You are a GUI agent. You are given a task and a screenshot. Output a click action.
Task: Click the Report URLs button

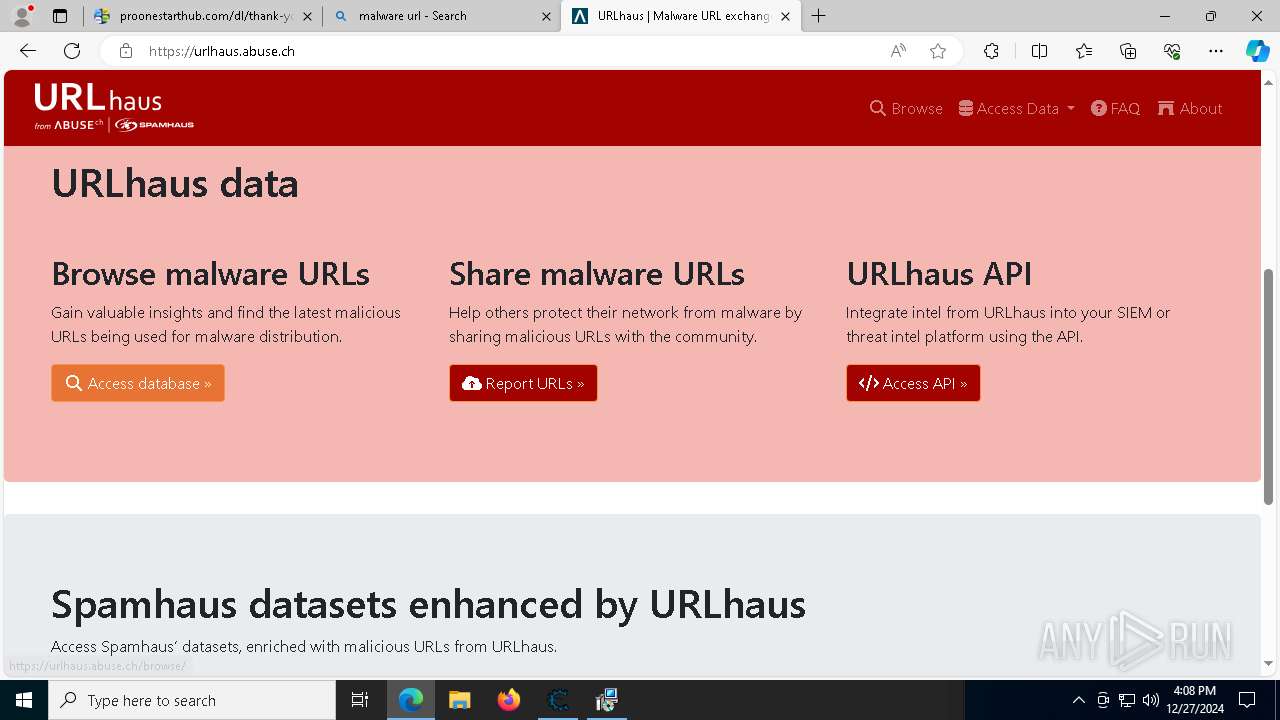[523, 383]
